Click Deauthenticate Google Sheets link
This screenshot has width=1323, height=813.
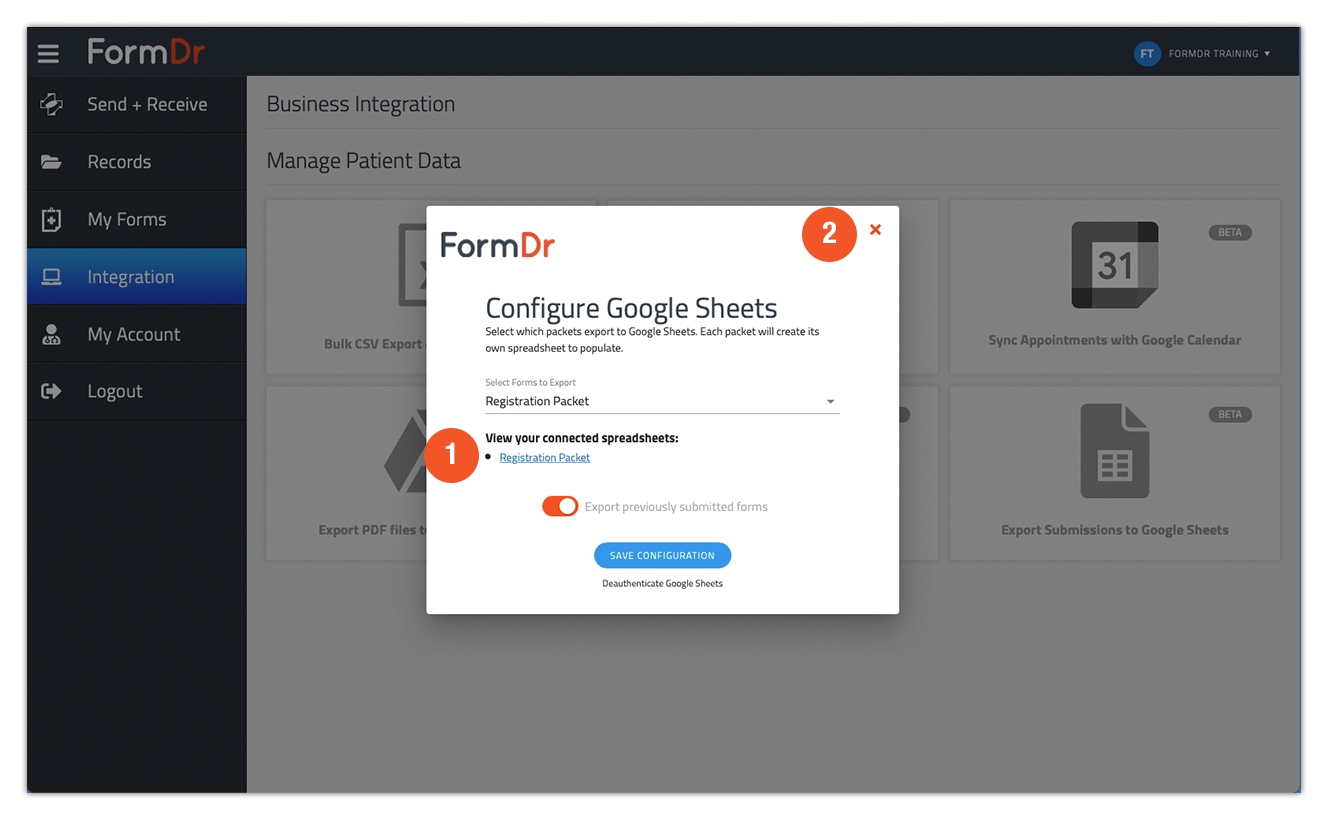click(662, 583)
